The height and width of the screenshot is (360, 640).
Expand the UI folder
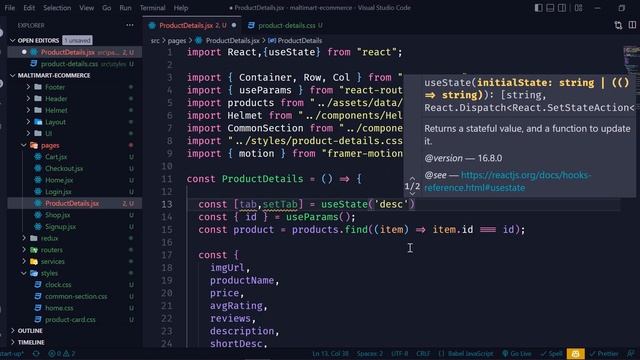point(49,133)
